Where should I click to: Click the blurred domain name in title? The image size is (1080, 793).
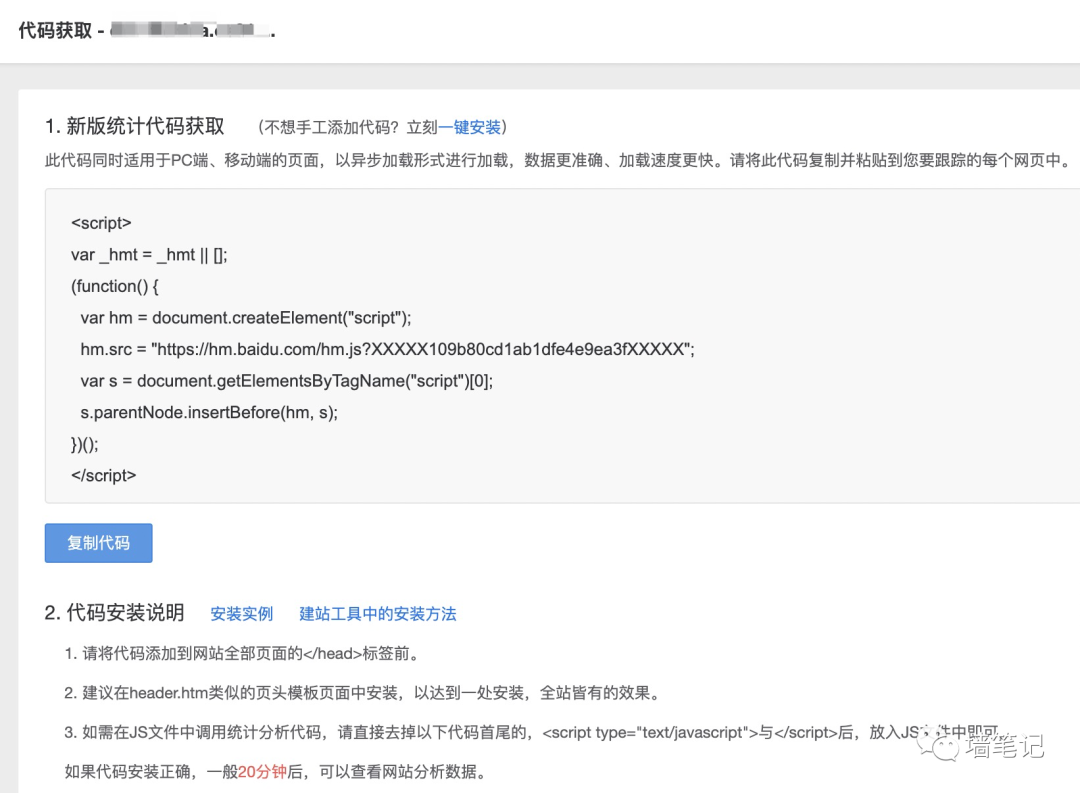190,30
